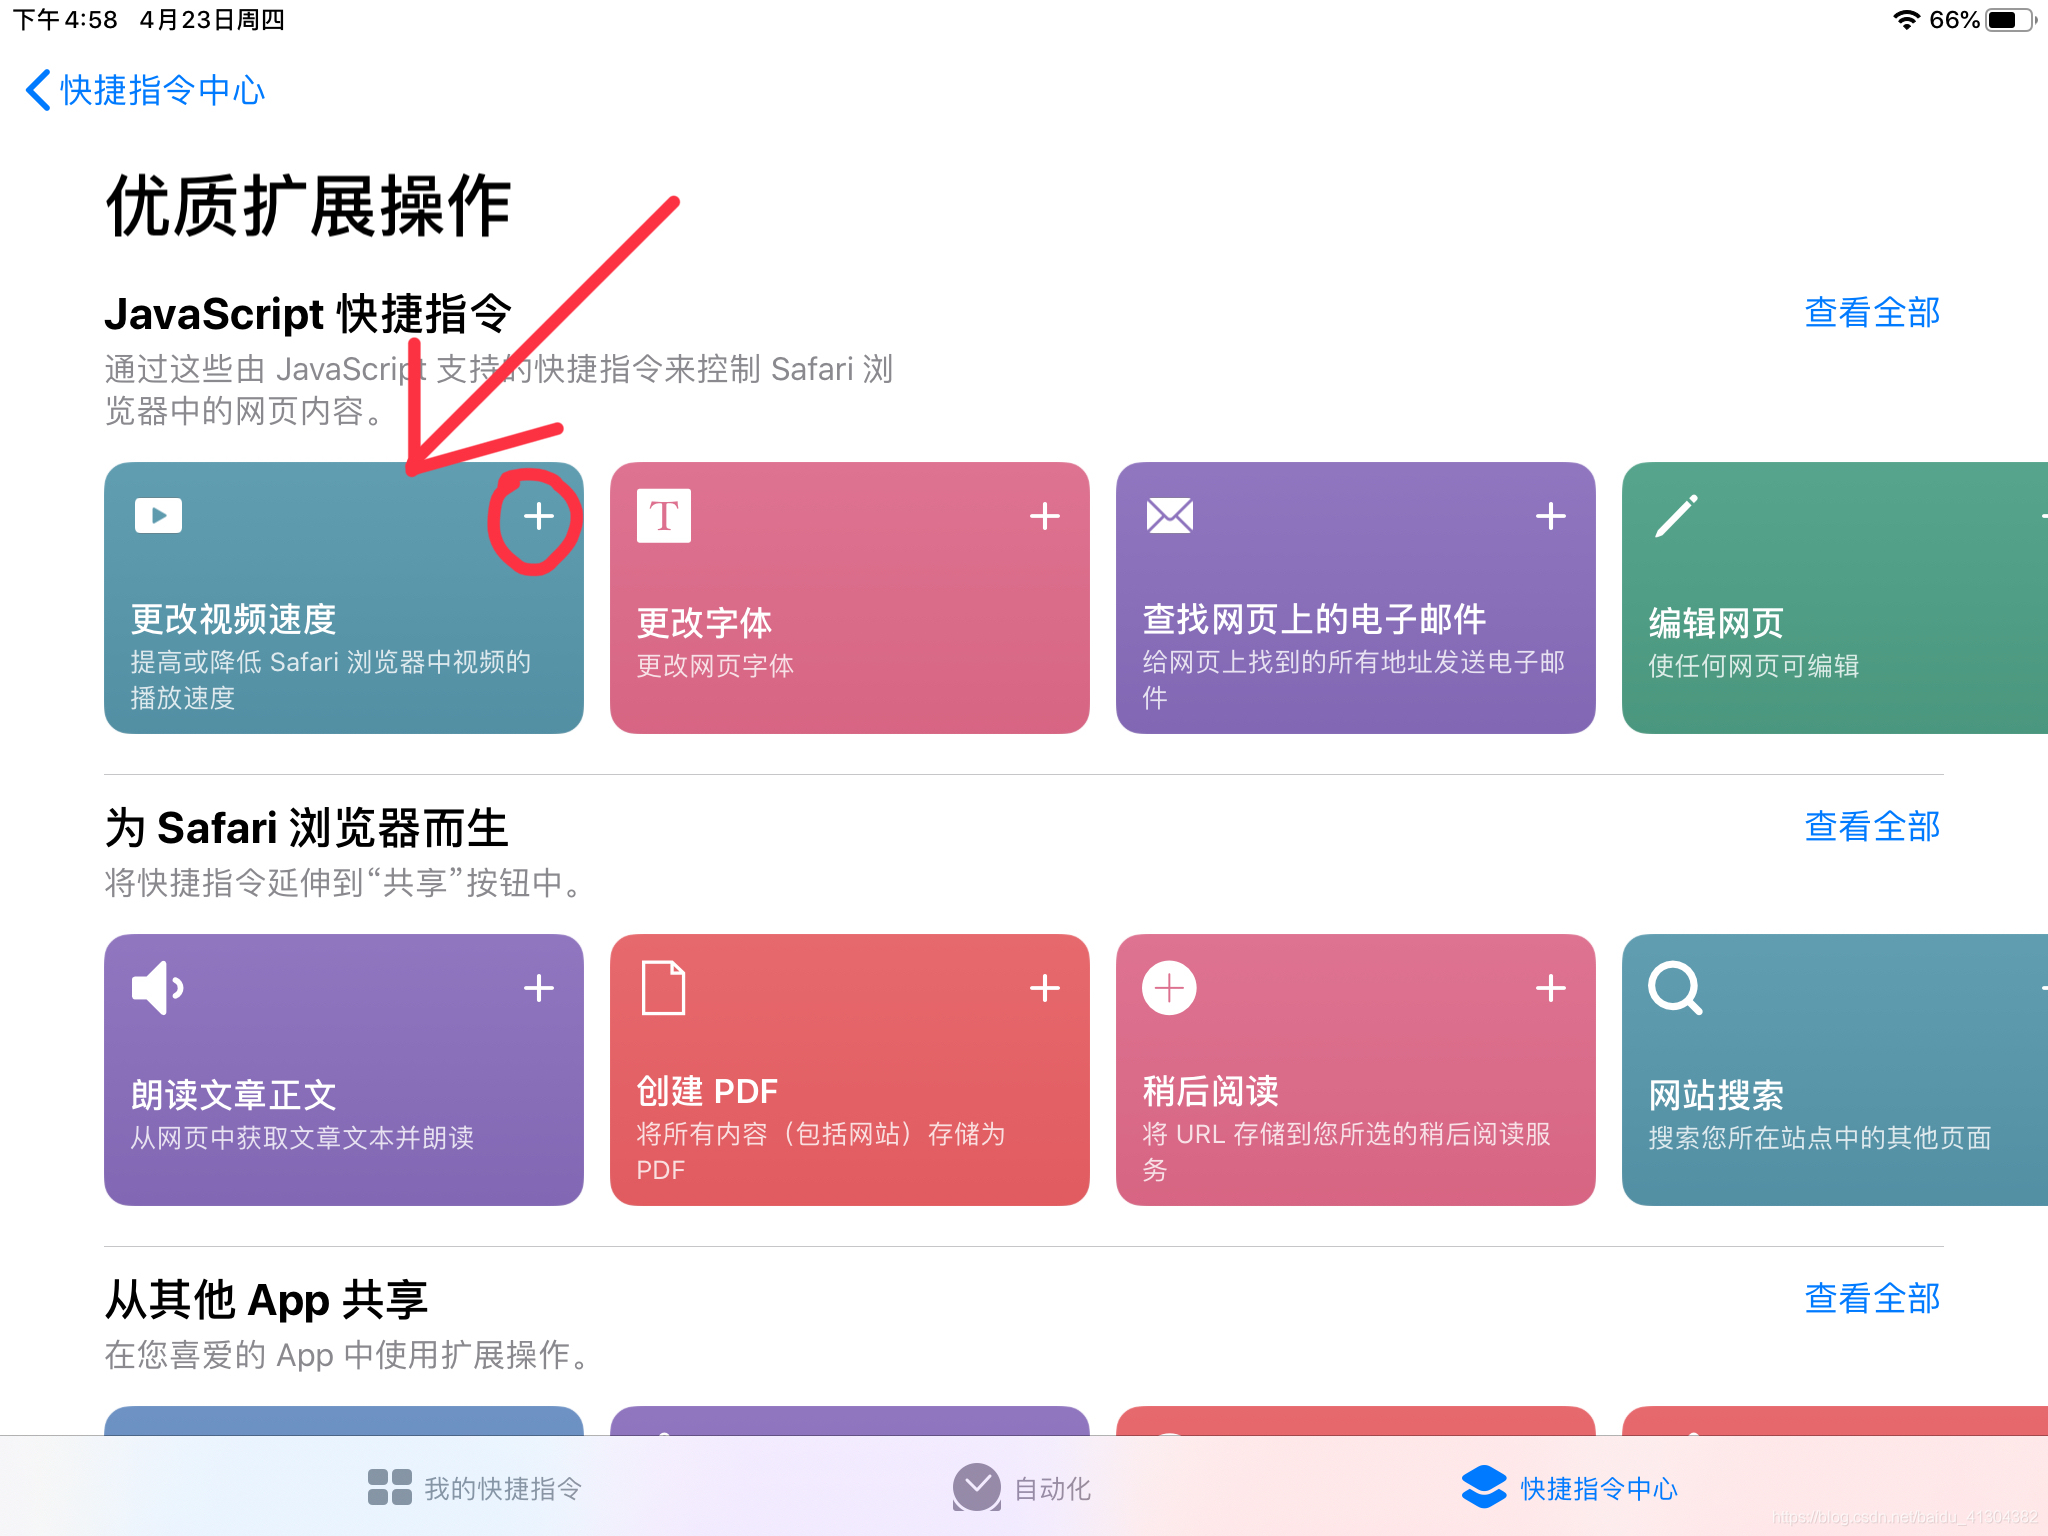The width and height of the screenshot is (2048, 1536).
Task: Open the 创建 PDF card title
Action: point(708,1092)
